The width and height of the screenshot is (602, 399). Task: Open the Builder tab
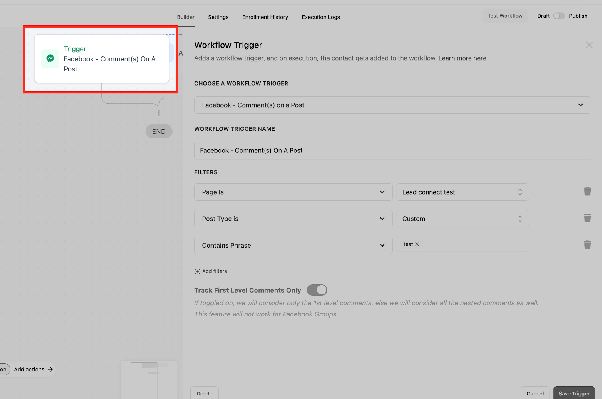point(185,17)
